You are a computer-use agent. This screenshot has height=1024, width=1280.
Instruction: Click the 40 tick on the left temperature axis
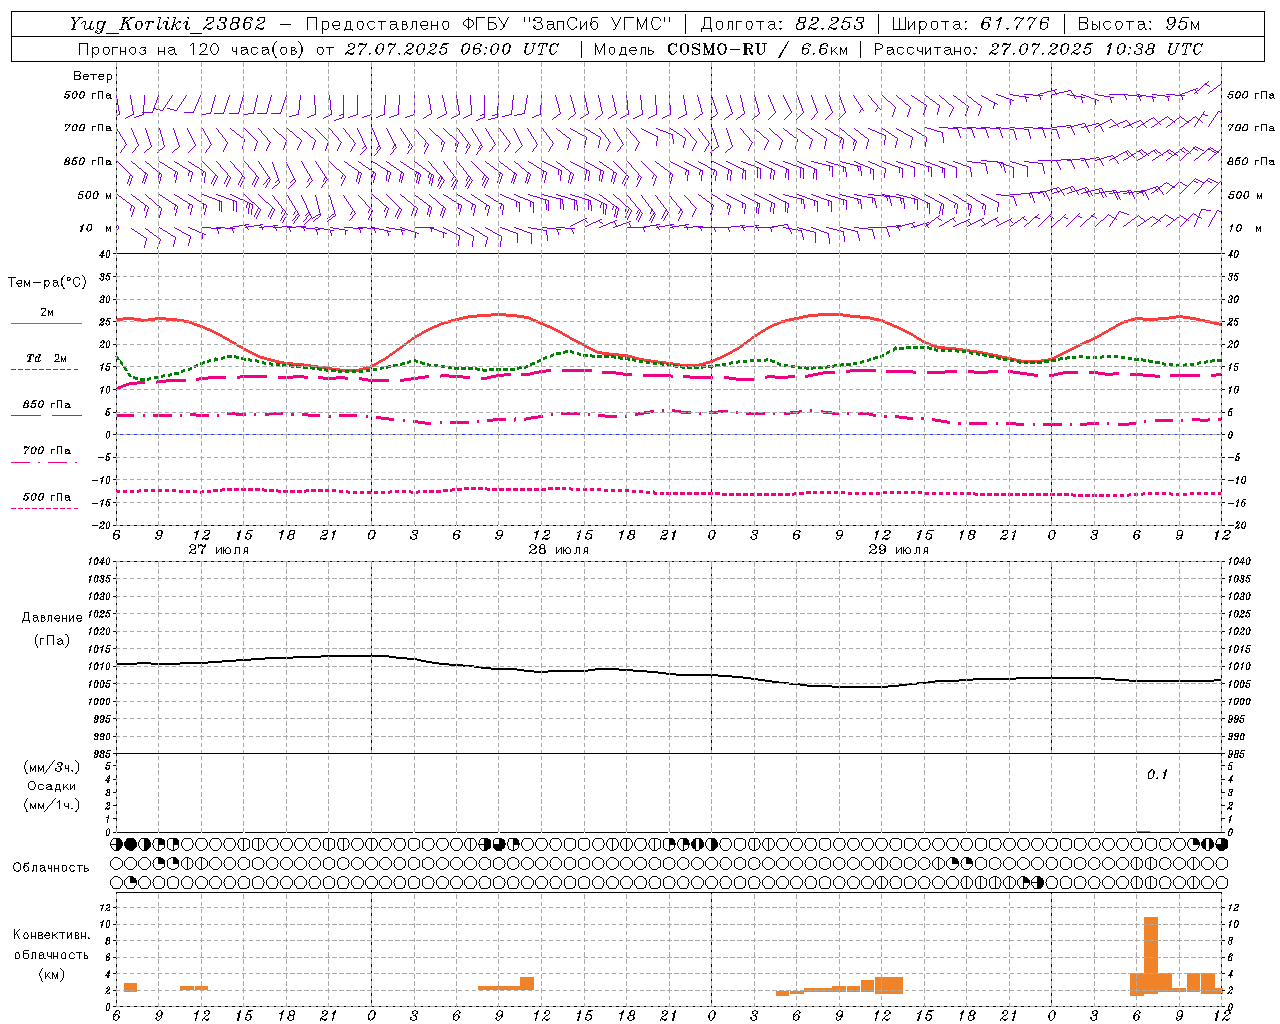click(x=103, y=254)
